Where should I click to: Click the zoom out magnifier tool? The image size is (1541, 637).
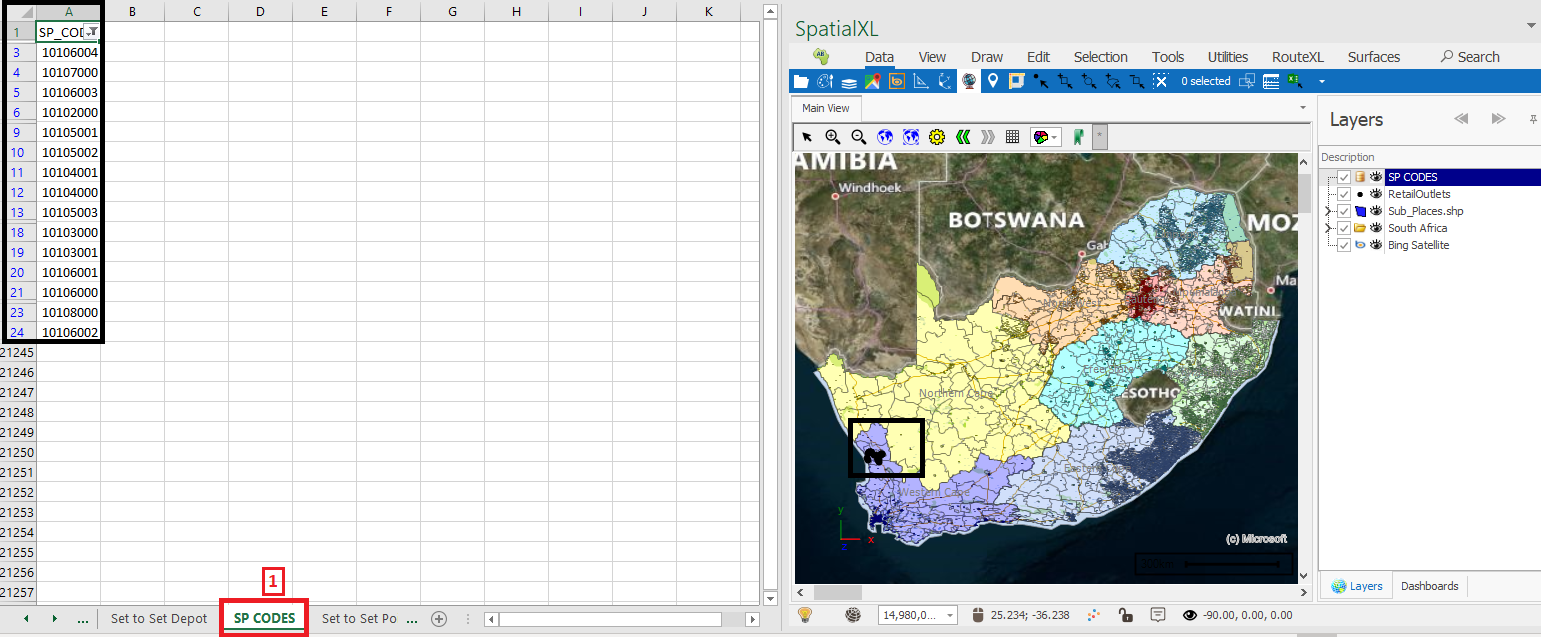click(858, 137)
